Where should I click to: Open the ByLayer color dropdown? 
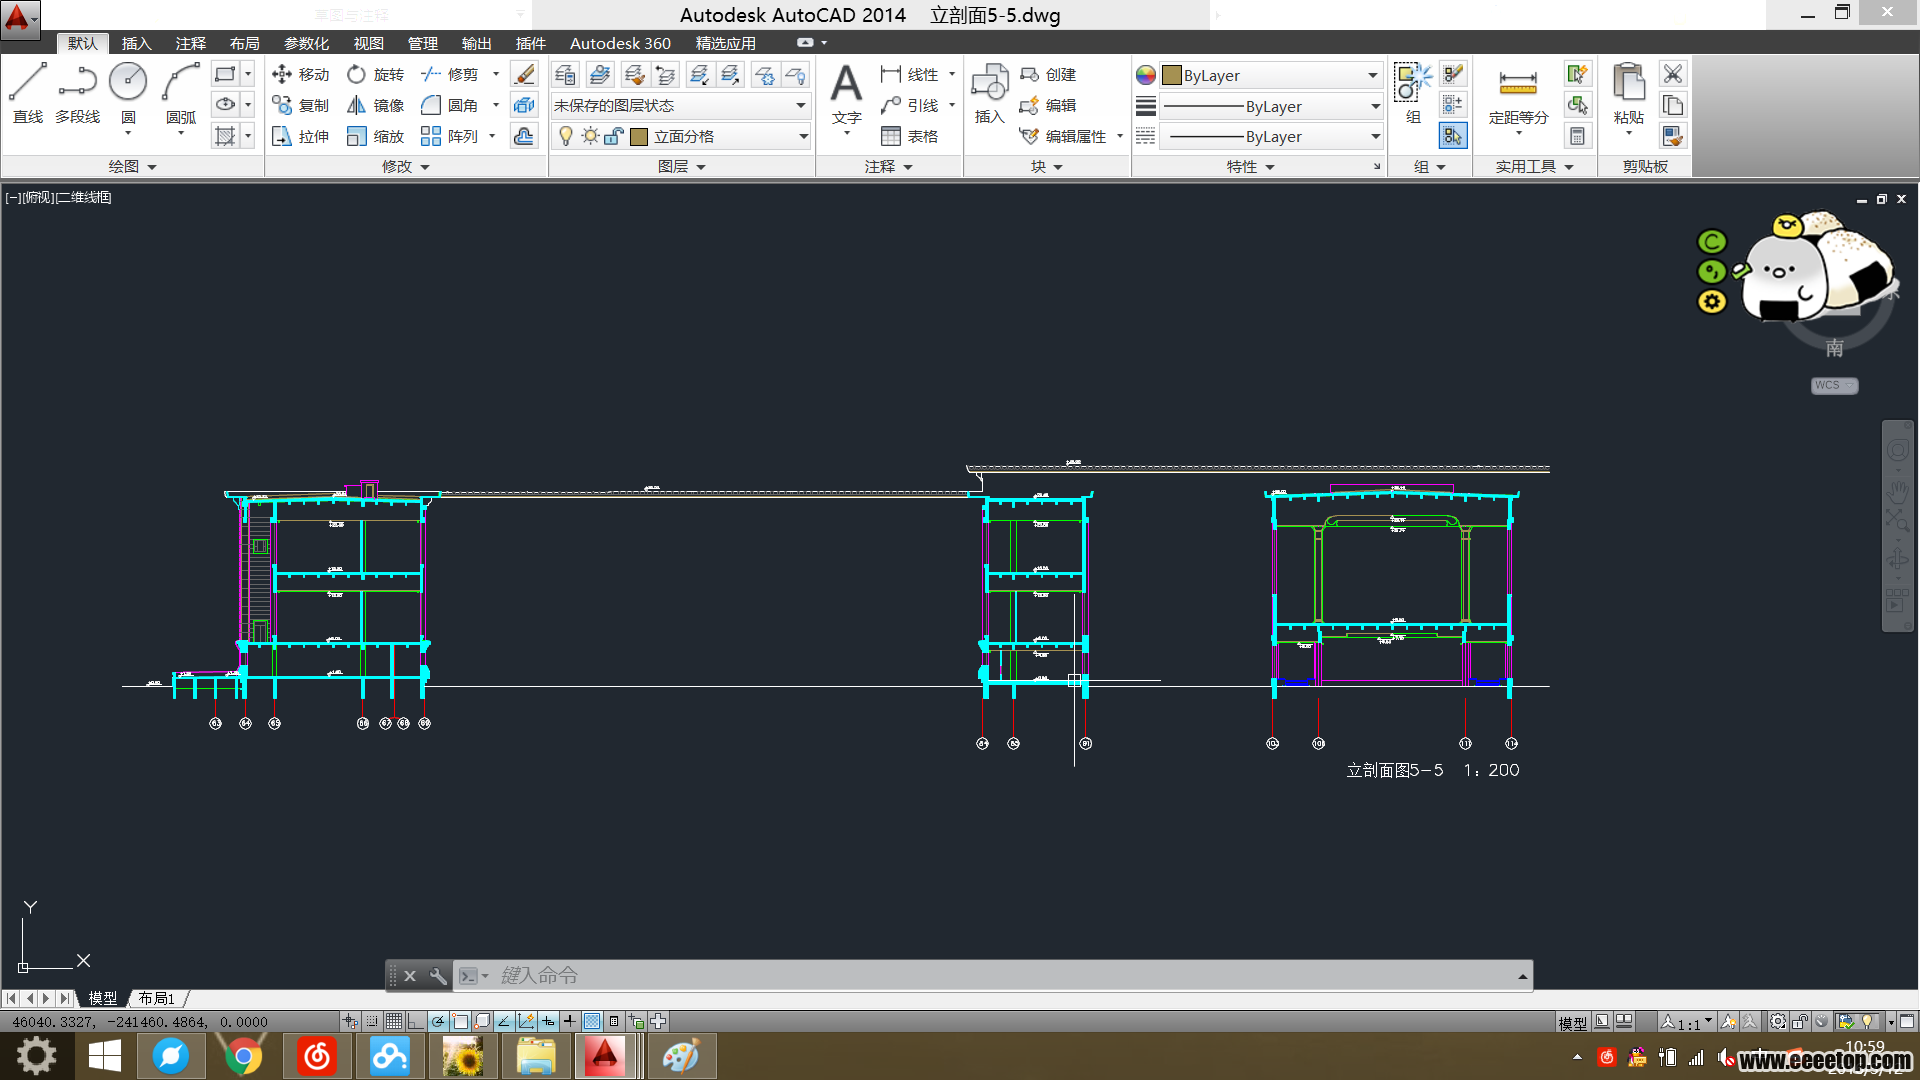pyautogui.click(x=1270, y=76)
